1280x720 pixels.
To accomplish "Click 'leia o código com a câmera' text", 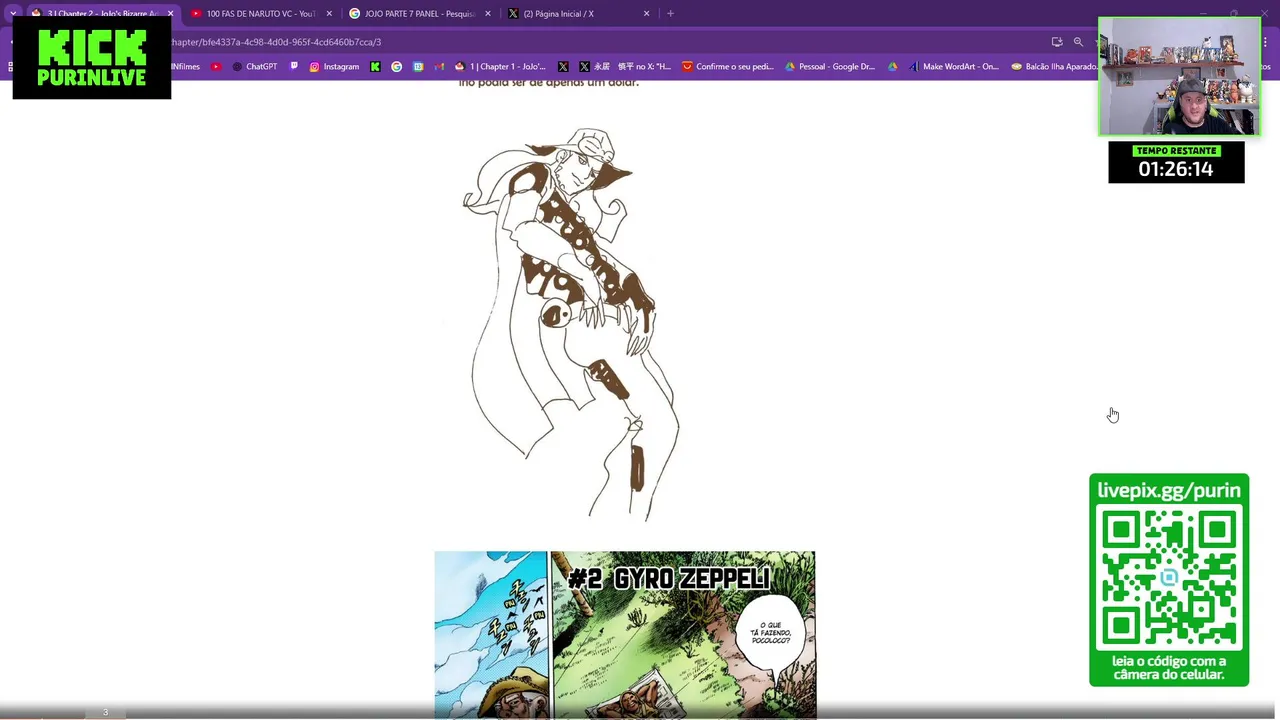I will tap(1169, 667).
